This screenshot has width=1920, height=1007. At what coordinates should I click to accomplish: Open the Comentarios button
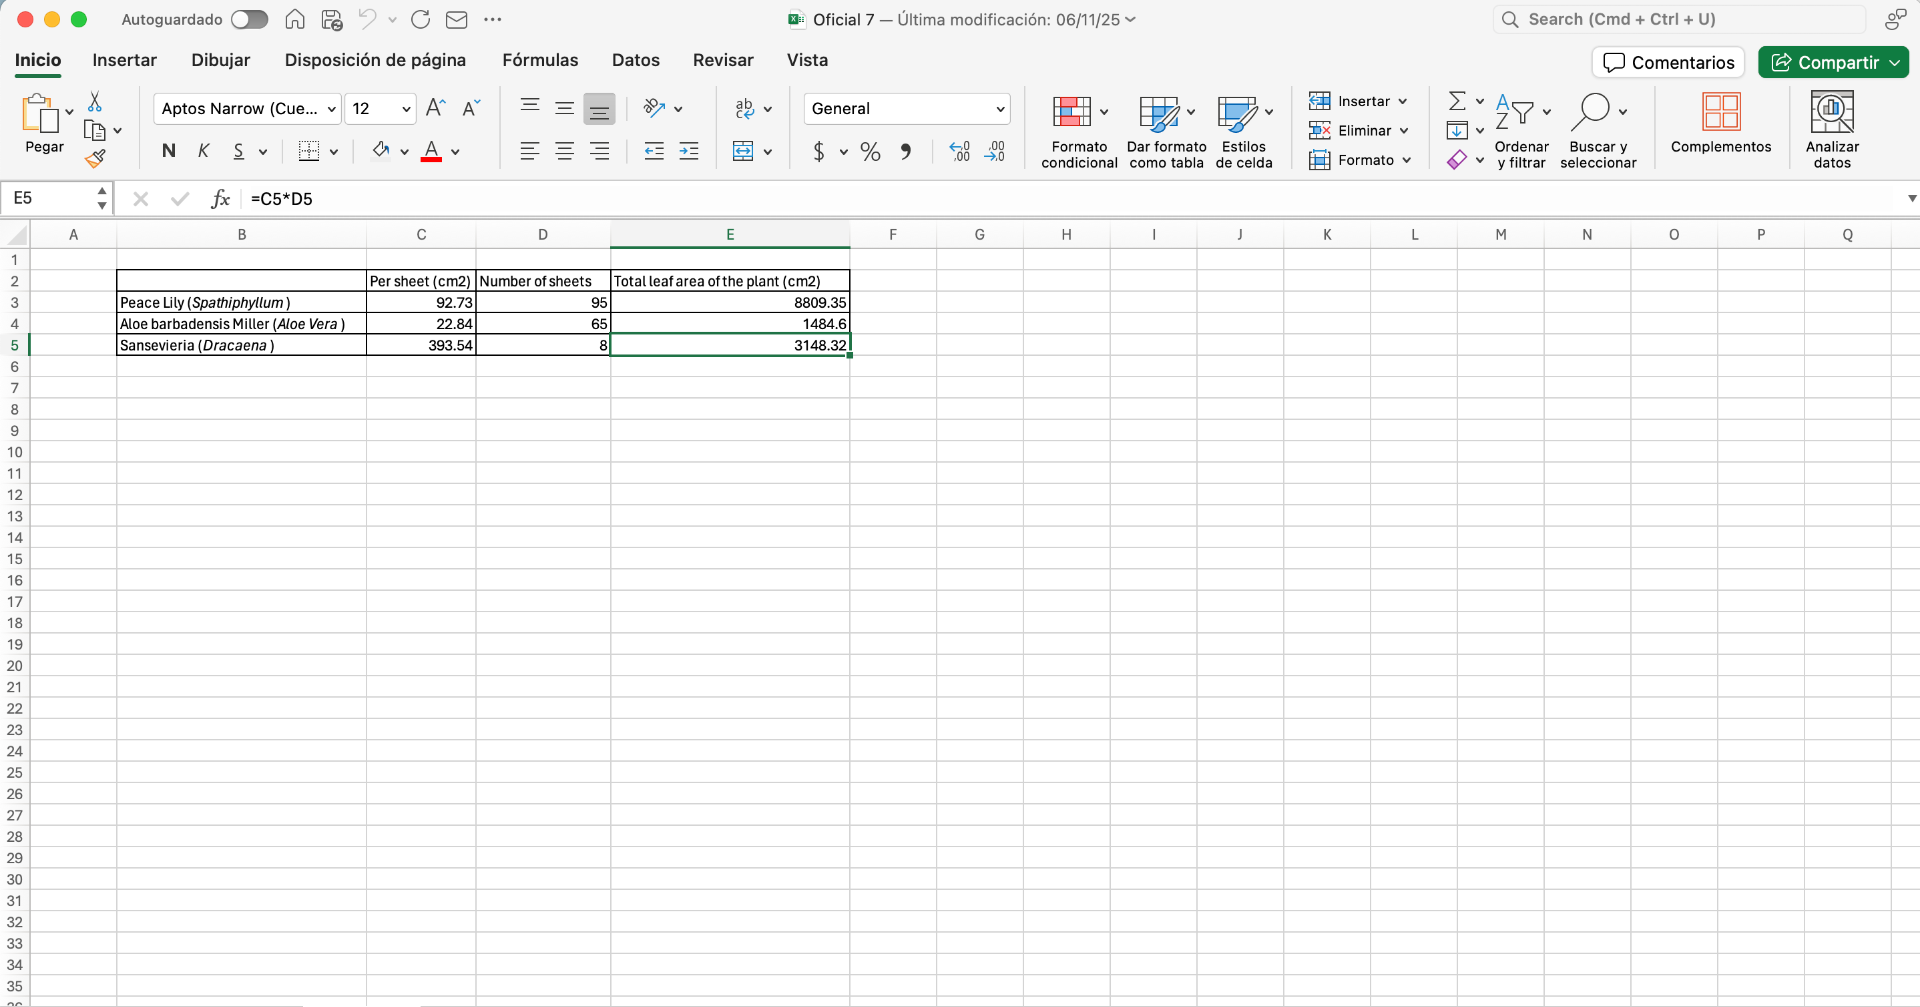click(x=1668, y=62)
